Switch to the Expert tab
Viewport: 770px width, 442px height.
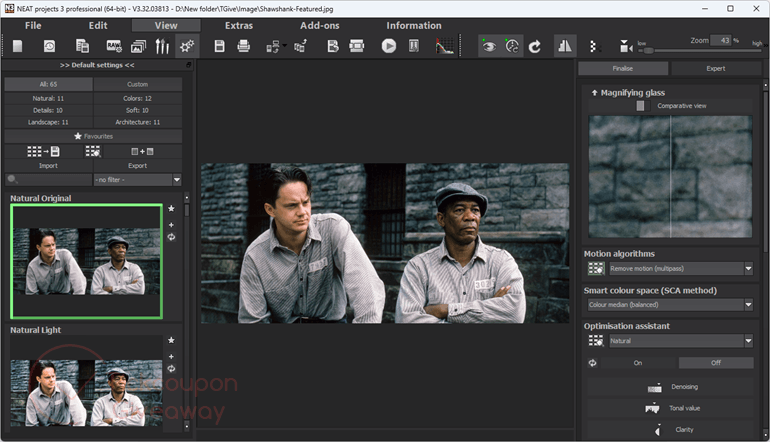(x=715, y=69)
